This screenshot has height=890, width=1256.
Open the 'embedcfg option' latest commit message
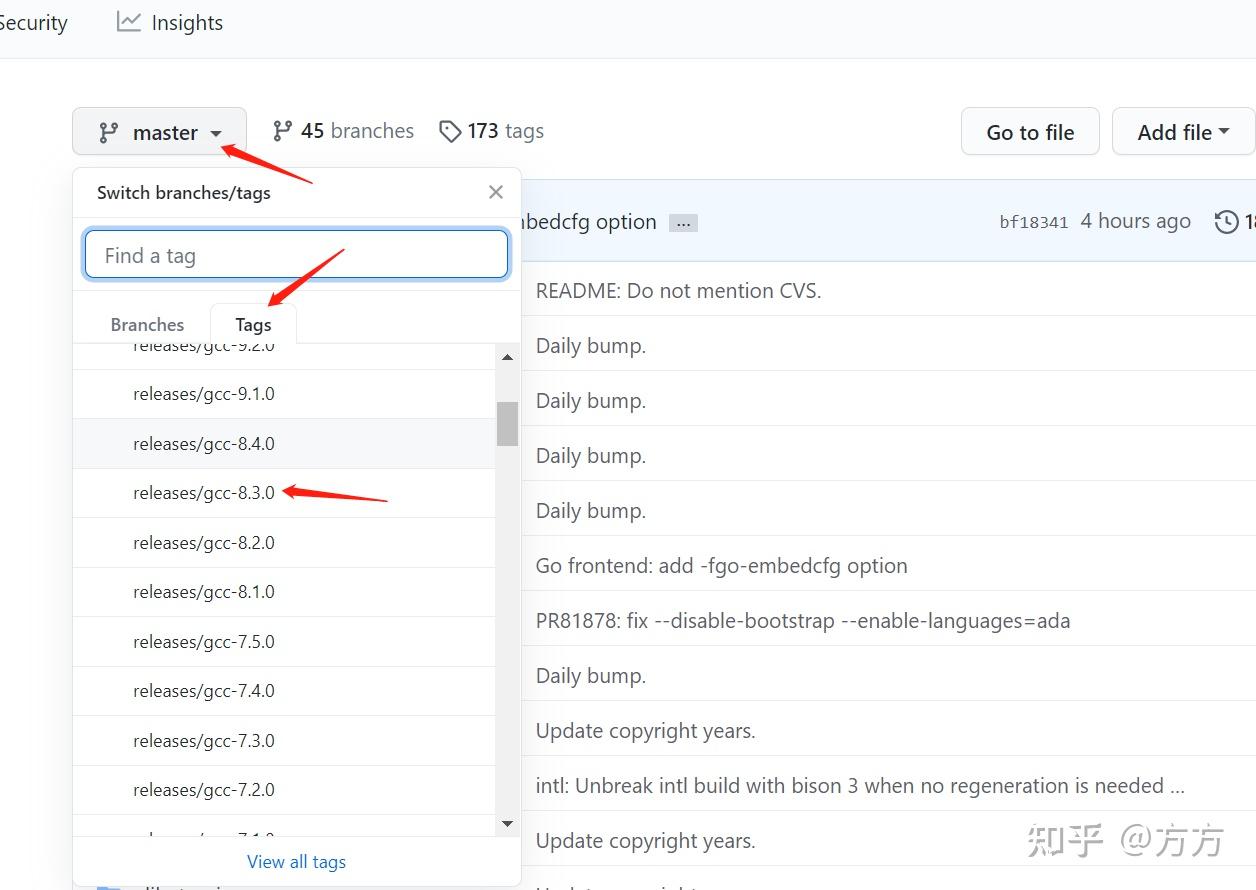click(x=590, y=222)
